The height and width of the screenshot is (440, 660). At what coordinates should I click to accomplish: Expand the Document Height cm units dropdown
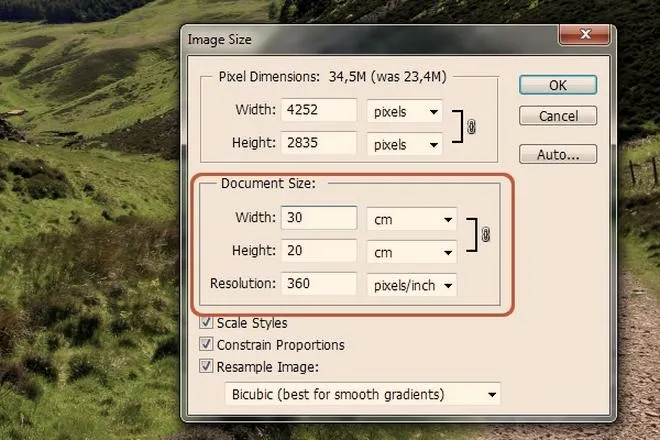(411, 251)
